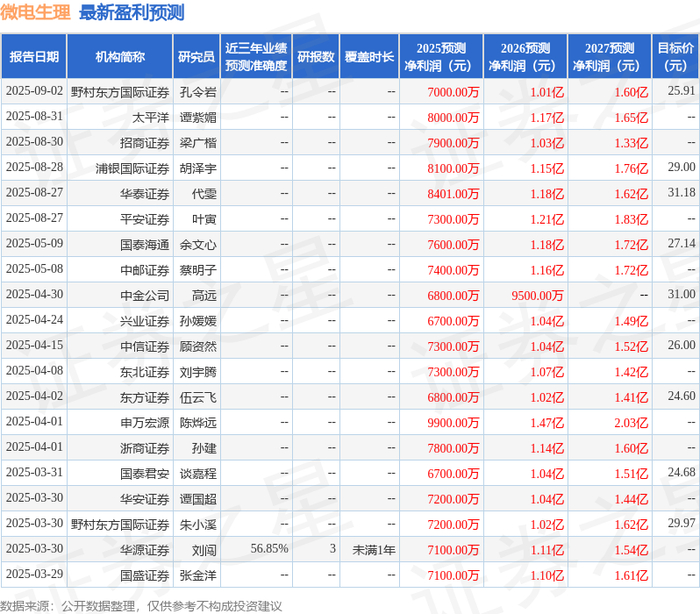Select the 2025预测净利润 column header
This screenshot has width=700, height=614.
point(441,57)
